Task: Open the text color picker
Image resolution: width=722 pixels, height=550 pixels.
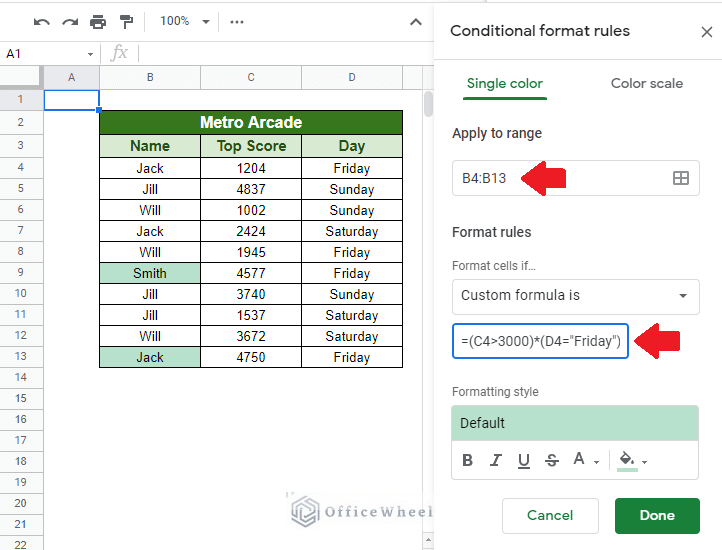Action: click(x=586, y=460)
